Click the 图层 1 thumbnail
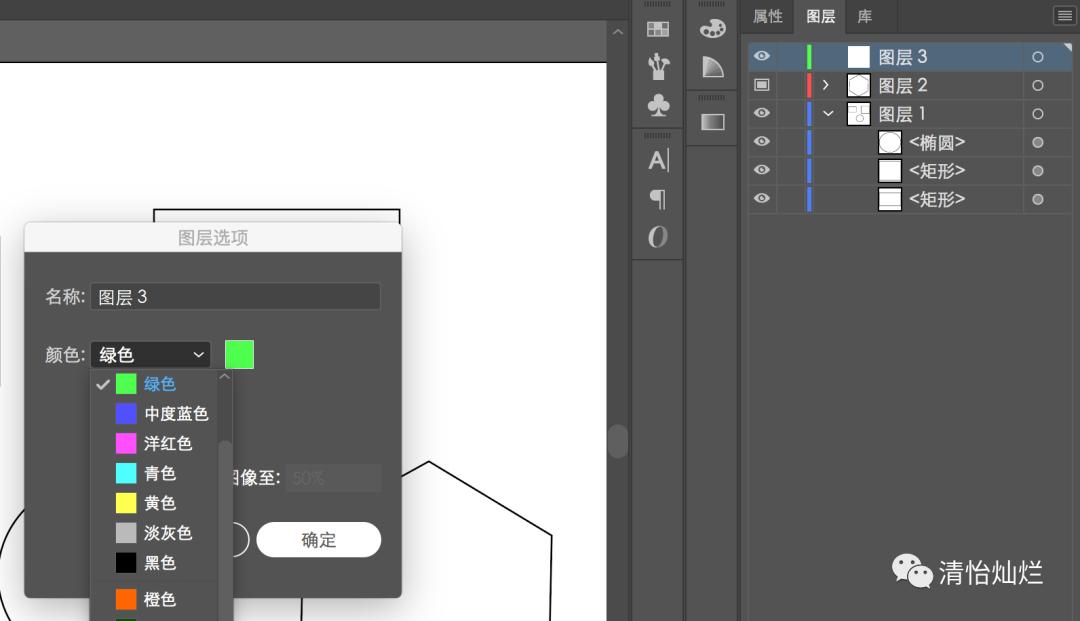 [858, 114]
